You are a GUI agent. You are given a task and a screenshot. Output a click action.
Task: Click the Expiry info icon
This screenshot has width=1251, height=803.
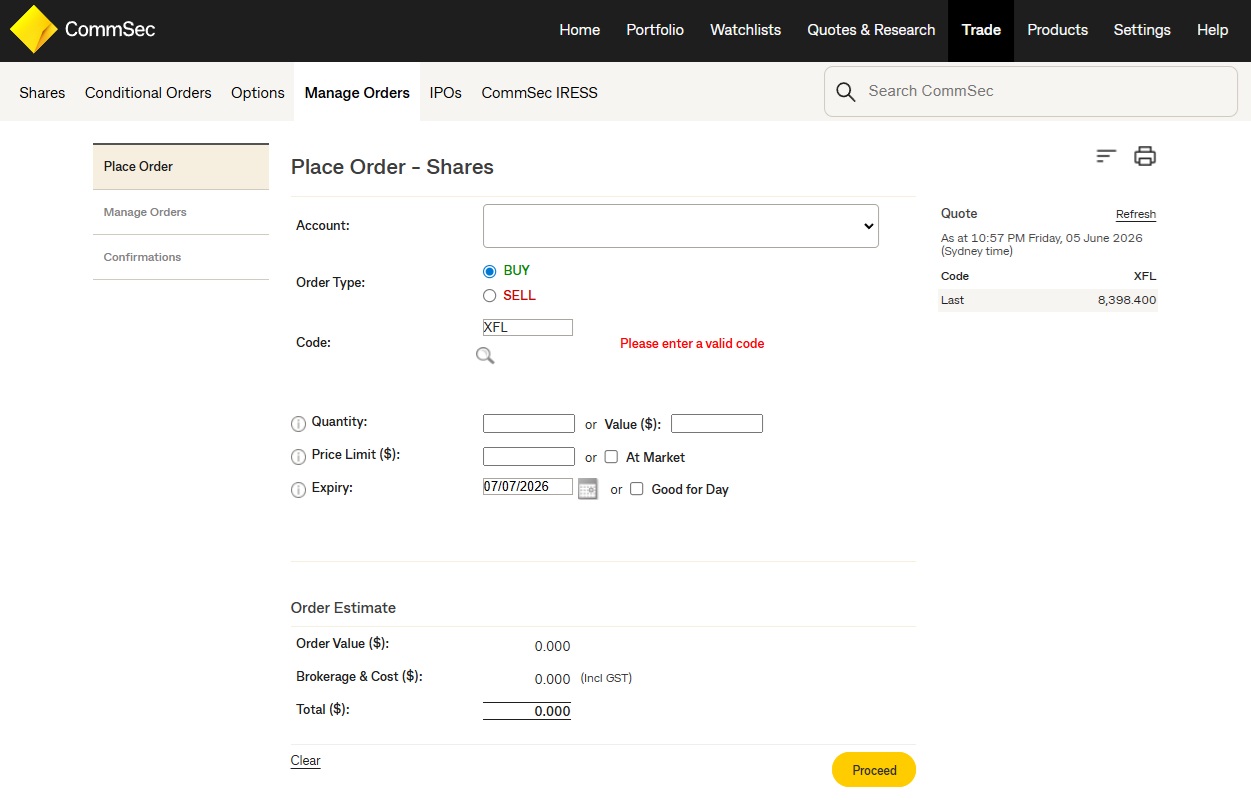[x=298, y=490]
